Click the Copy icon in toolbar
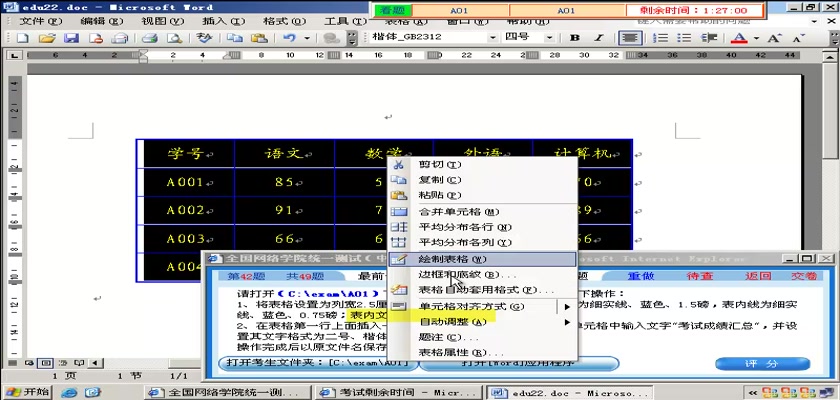 click(x=234, y=38)
